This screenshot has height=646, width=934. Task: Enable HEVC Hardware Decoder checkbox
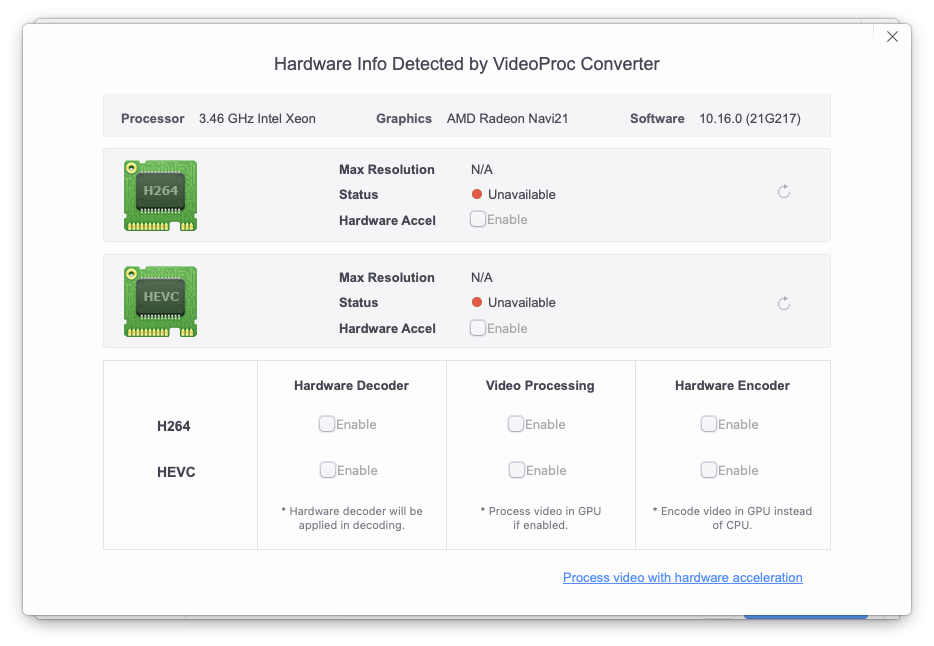tap(327, 470)
